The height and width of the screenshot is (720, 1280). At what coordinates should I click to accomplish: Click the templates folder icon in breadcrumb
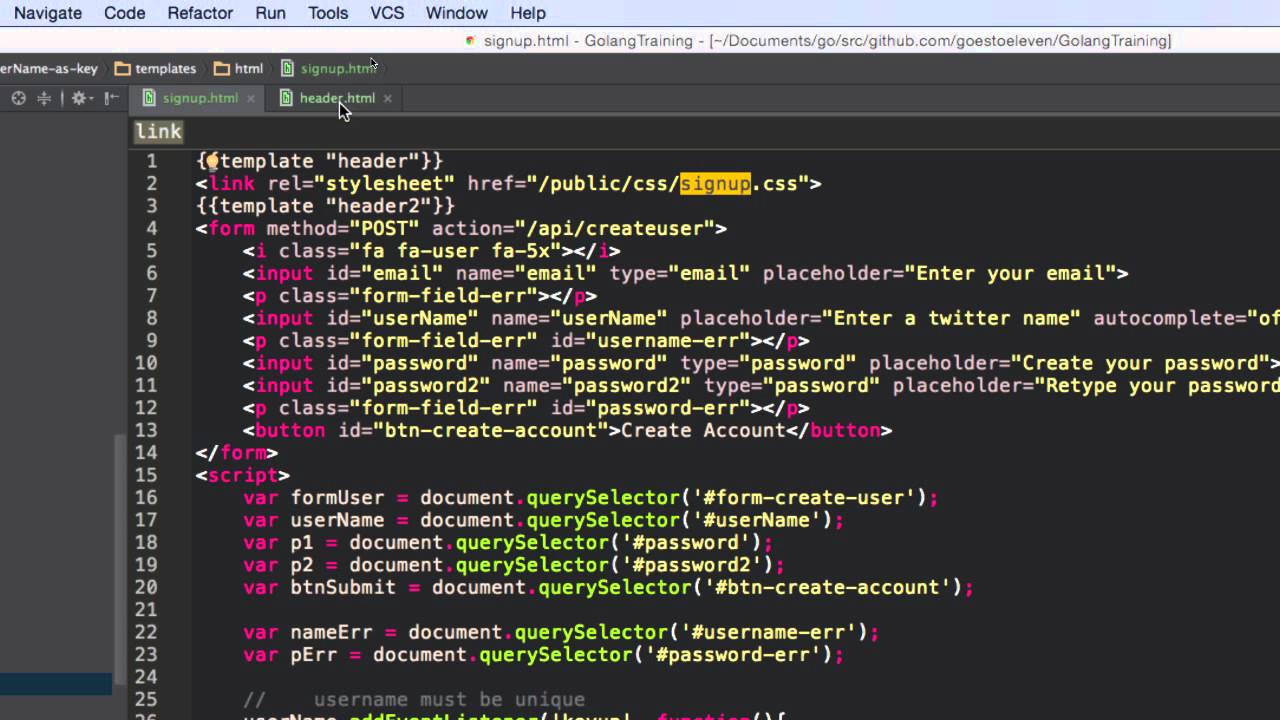pos(123,69)
